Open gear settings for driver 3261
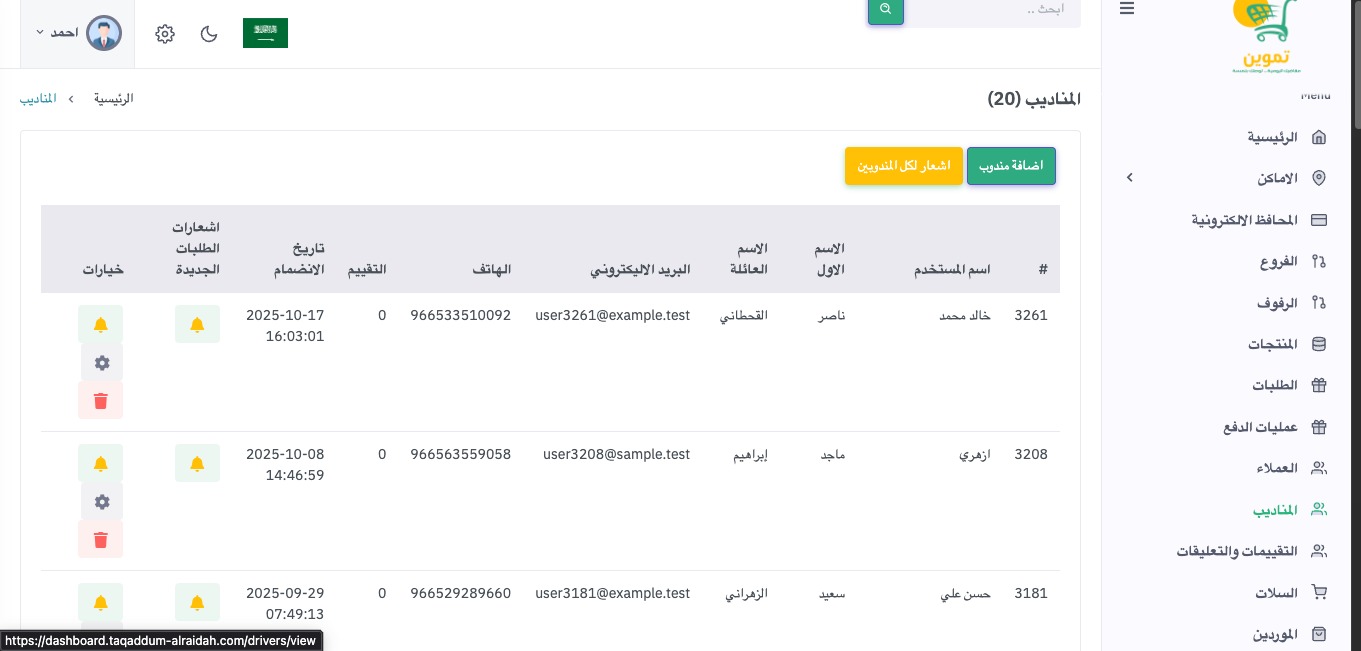Viewport: 1361px width, 651px height. [x=101, y=363]
